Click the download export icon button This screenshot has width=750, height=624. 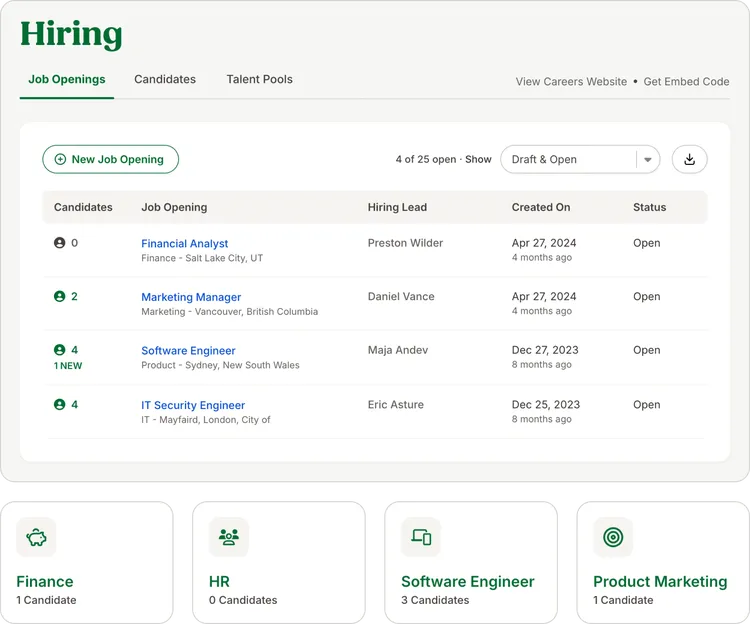(x=689, y=159)
